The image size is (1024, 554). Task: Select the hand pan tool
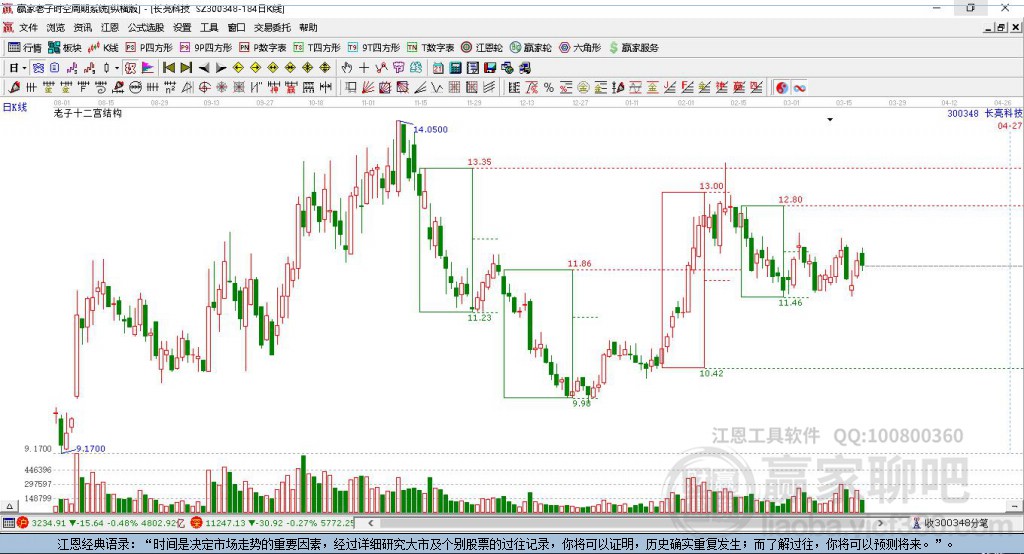347,68
